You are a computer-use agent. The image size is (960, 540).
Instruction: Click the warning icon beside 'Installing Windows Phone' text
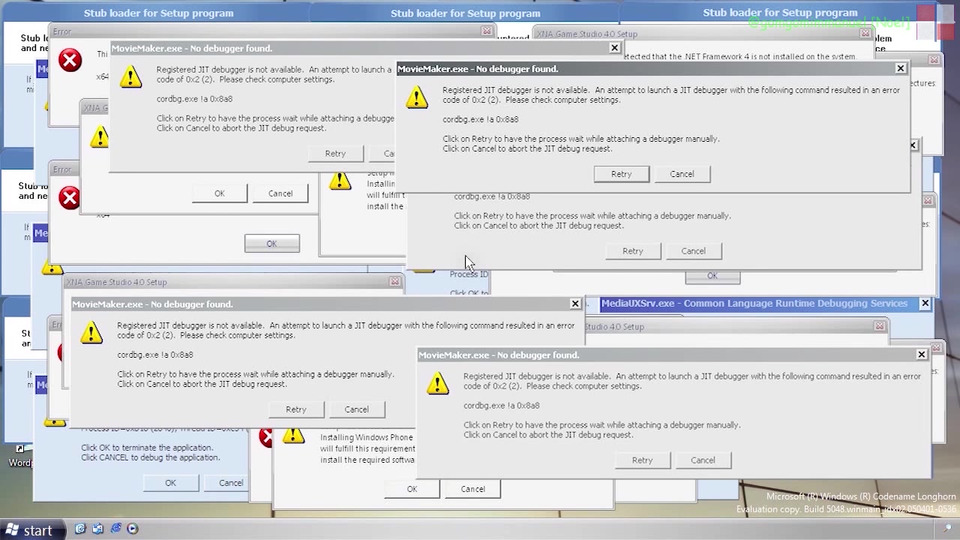[x=293, y=436]
